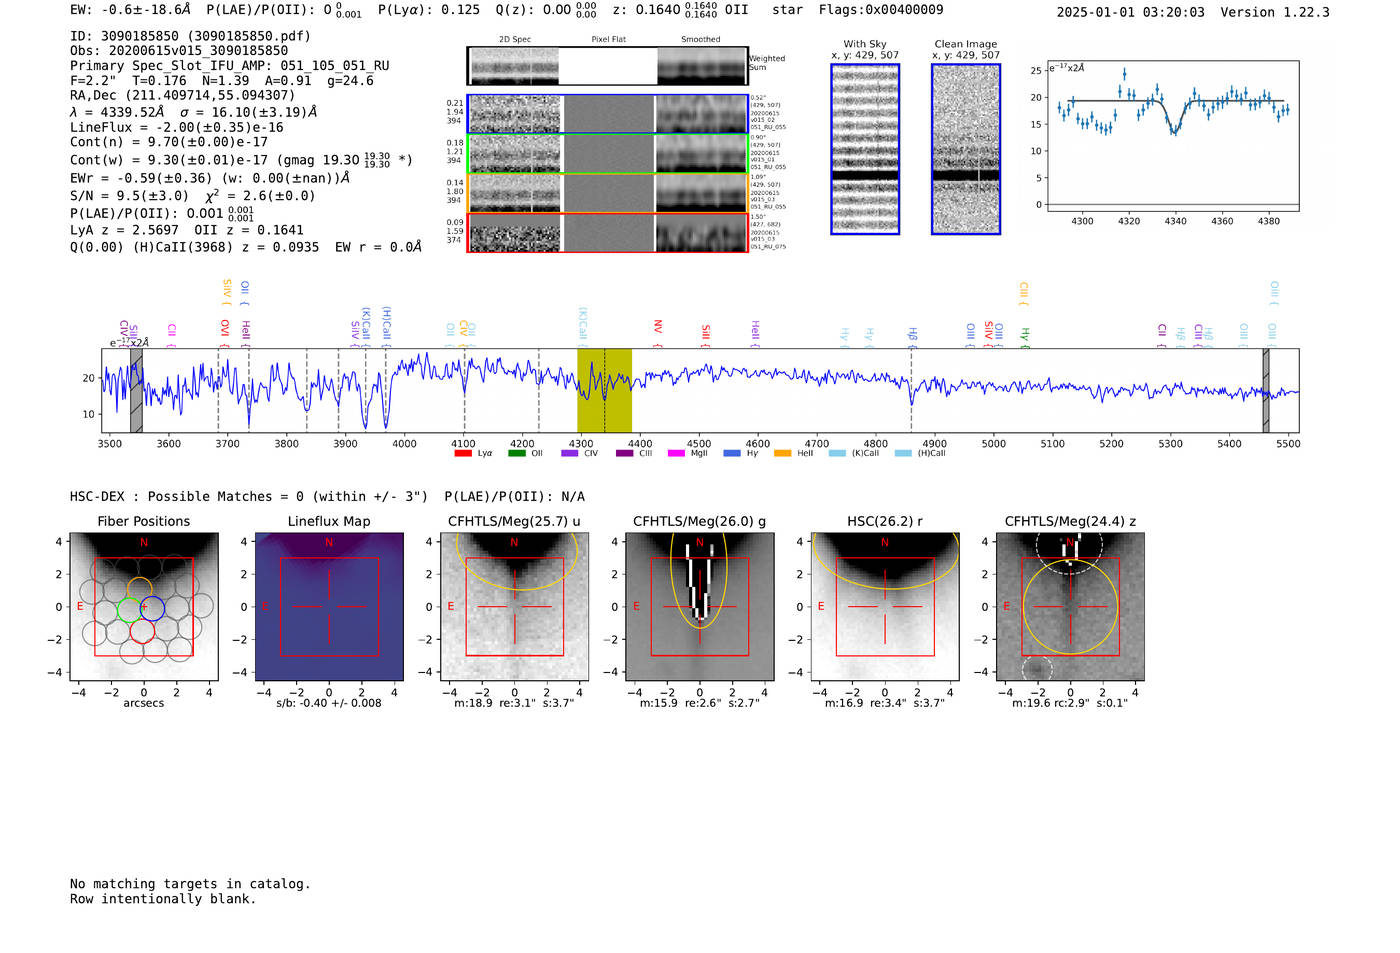
Task: Select the blue-bordered fiber spectrum row
Action: (x=608, y=114)
